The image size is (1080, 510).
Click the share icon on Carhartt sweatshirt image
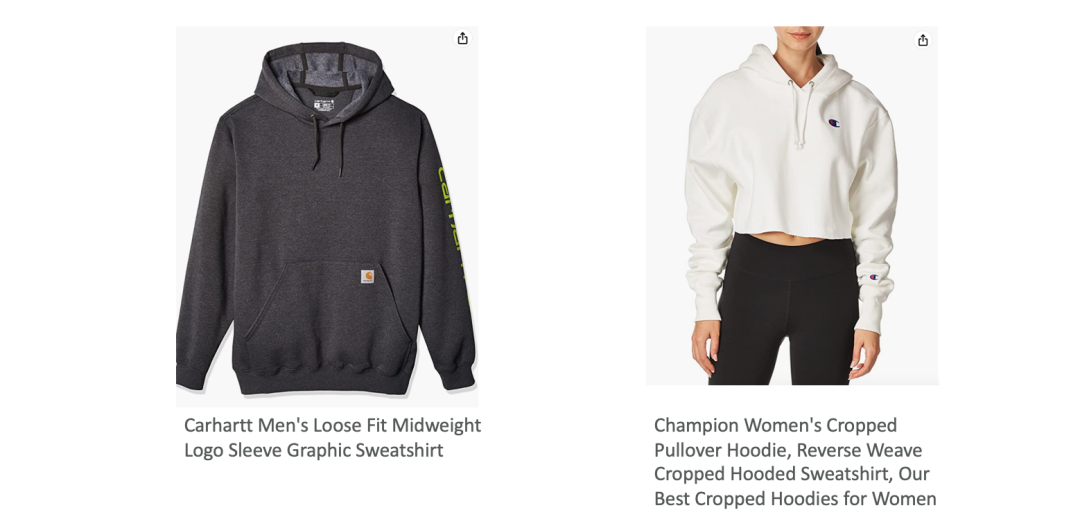(463, 39)
